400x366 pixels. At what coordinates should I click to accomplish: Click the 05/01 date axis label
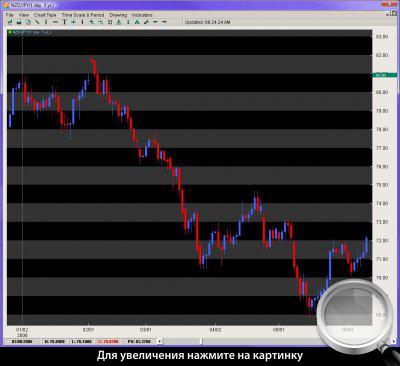pos(279,330)
